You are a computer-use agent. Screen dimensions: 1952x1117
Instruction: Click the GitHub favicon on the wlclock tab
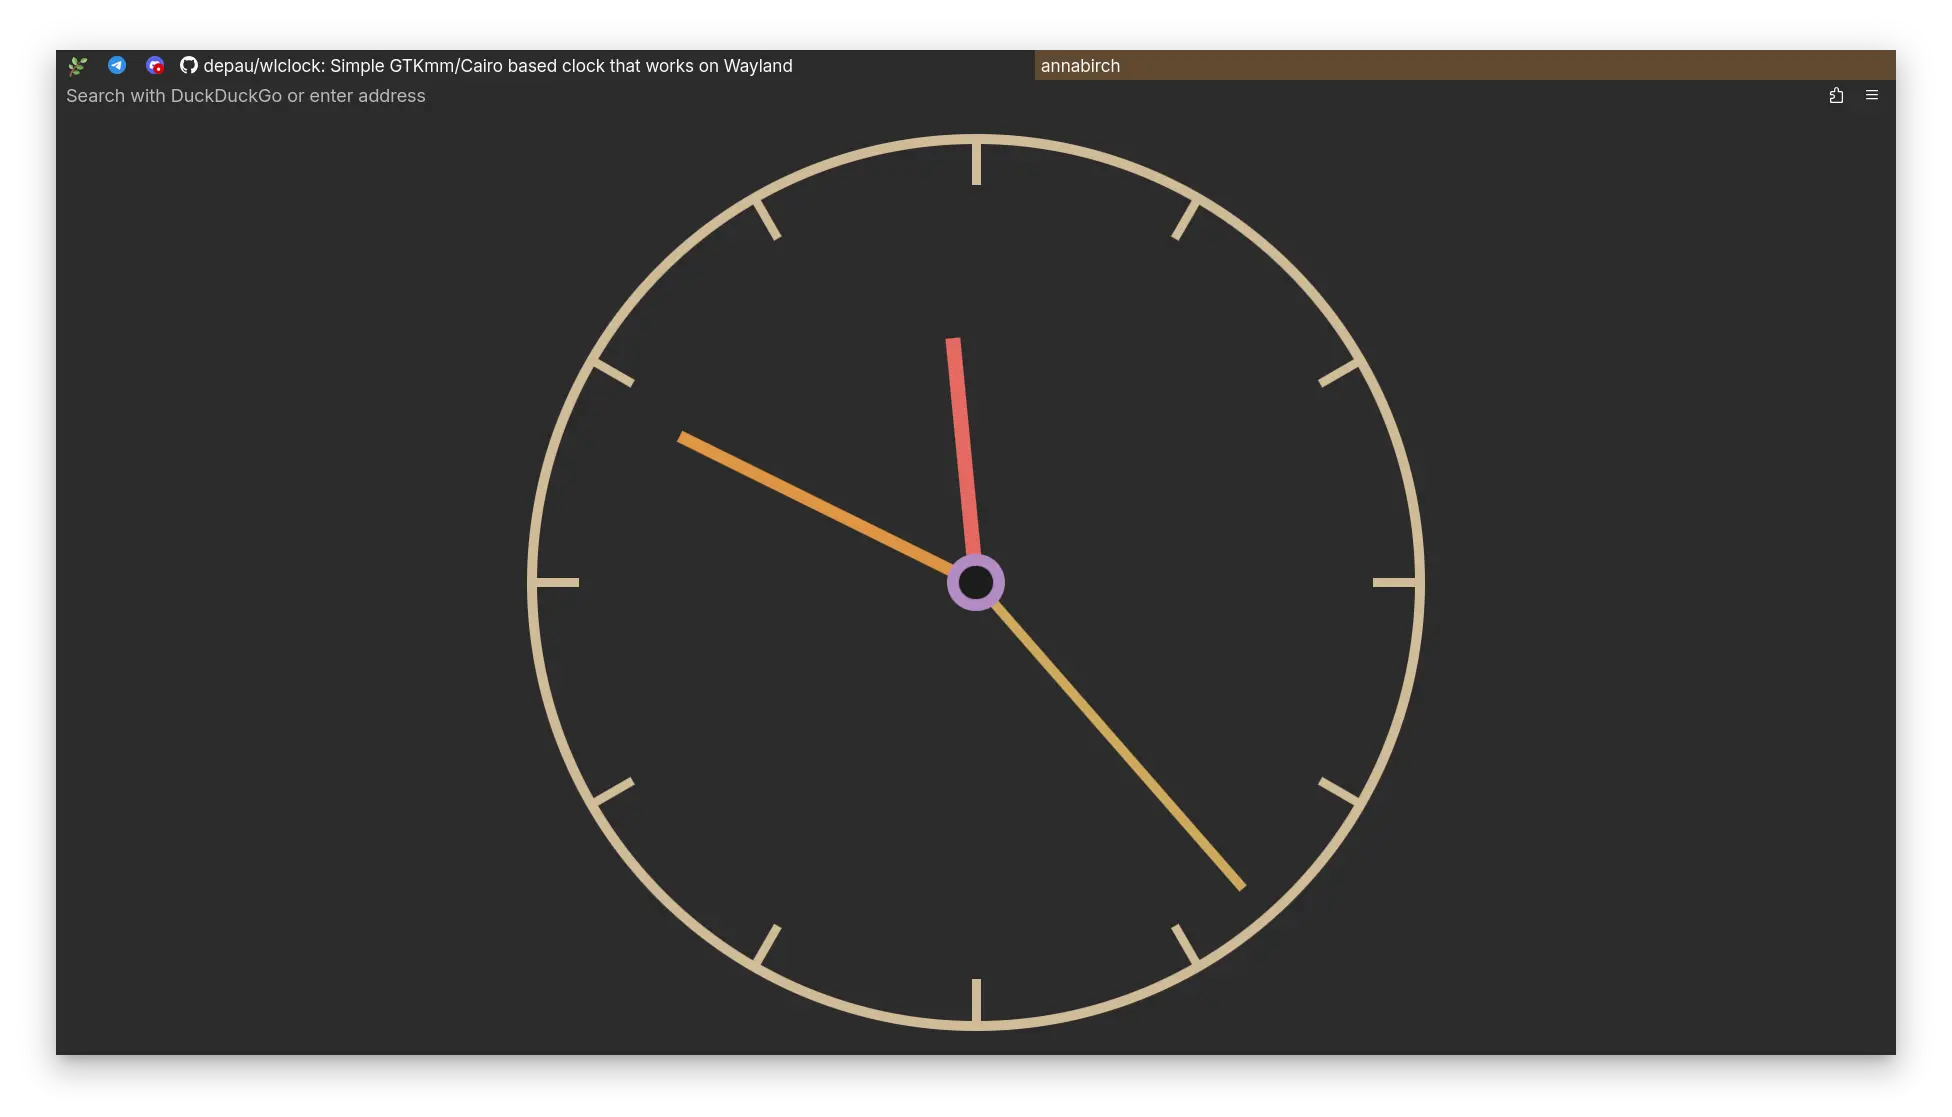click(x=188, y=66)
